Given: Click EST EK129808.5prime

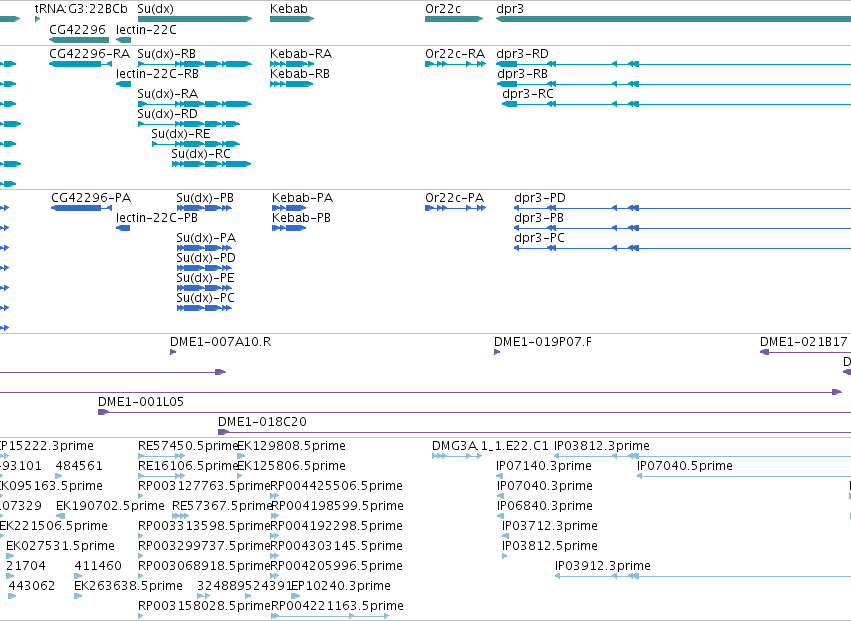Looking at the screenshot, I should point(292,446).
